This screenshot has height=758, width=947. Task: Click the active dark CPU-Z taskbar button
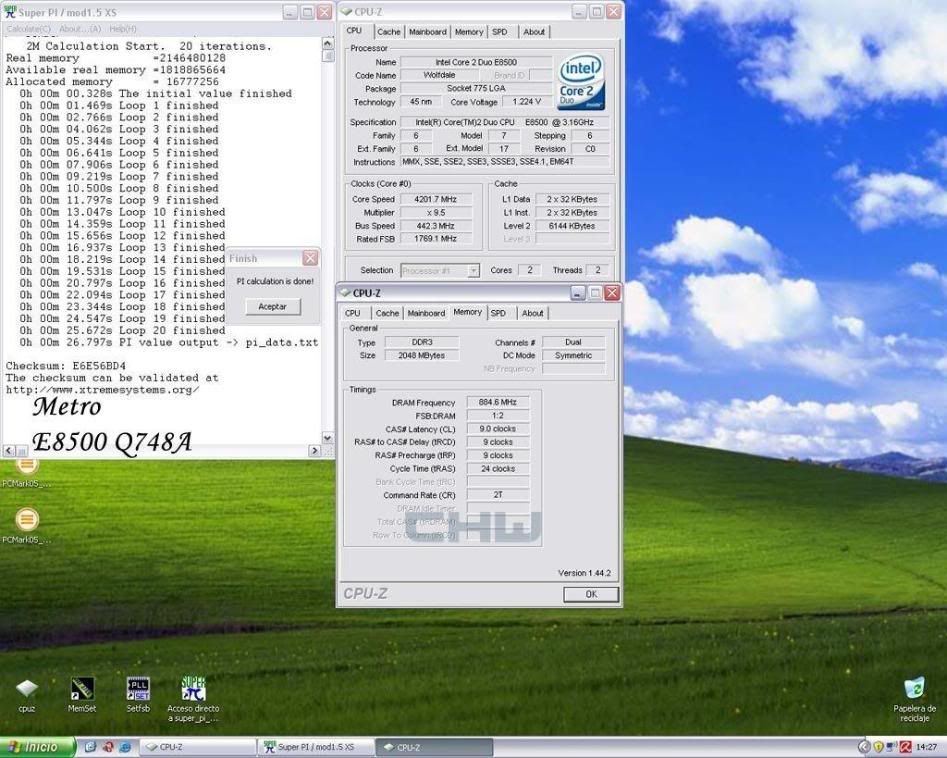pyautogui.click(x=434, y=747)
